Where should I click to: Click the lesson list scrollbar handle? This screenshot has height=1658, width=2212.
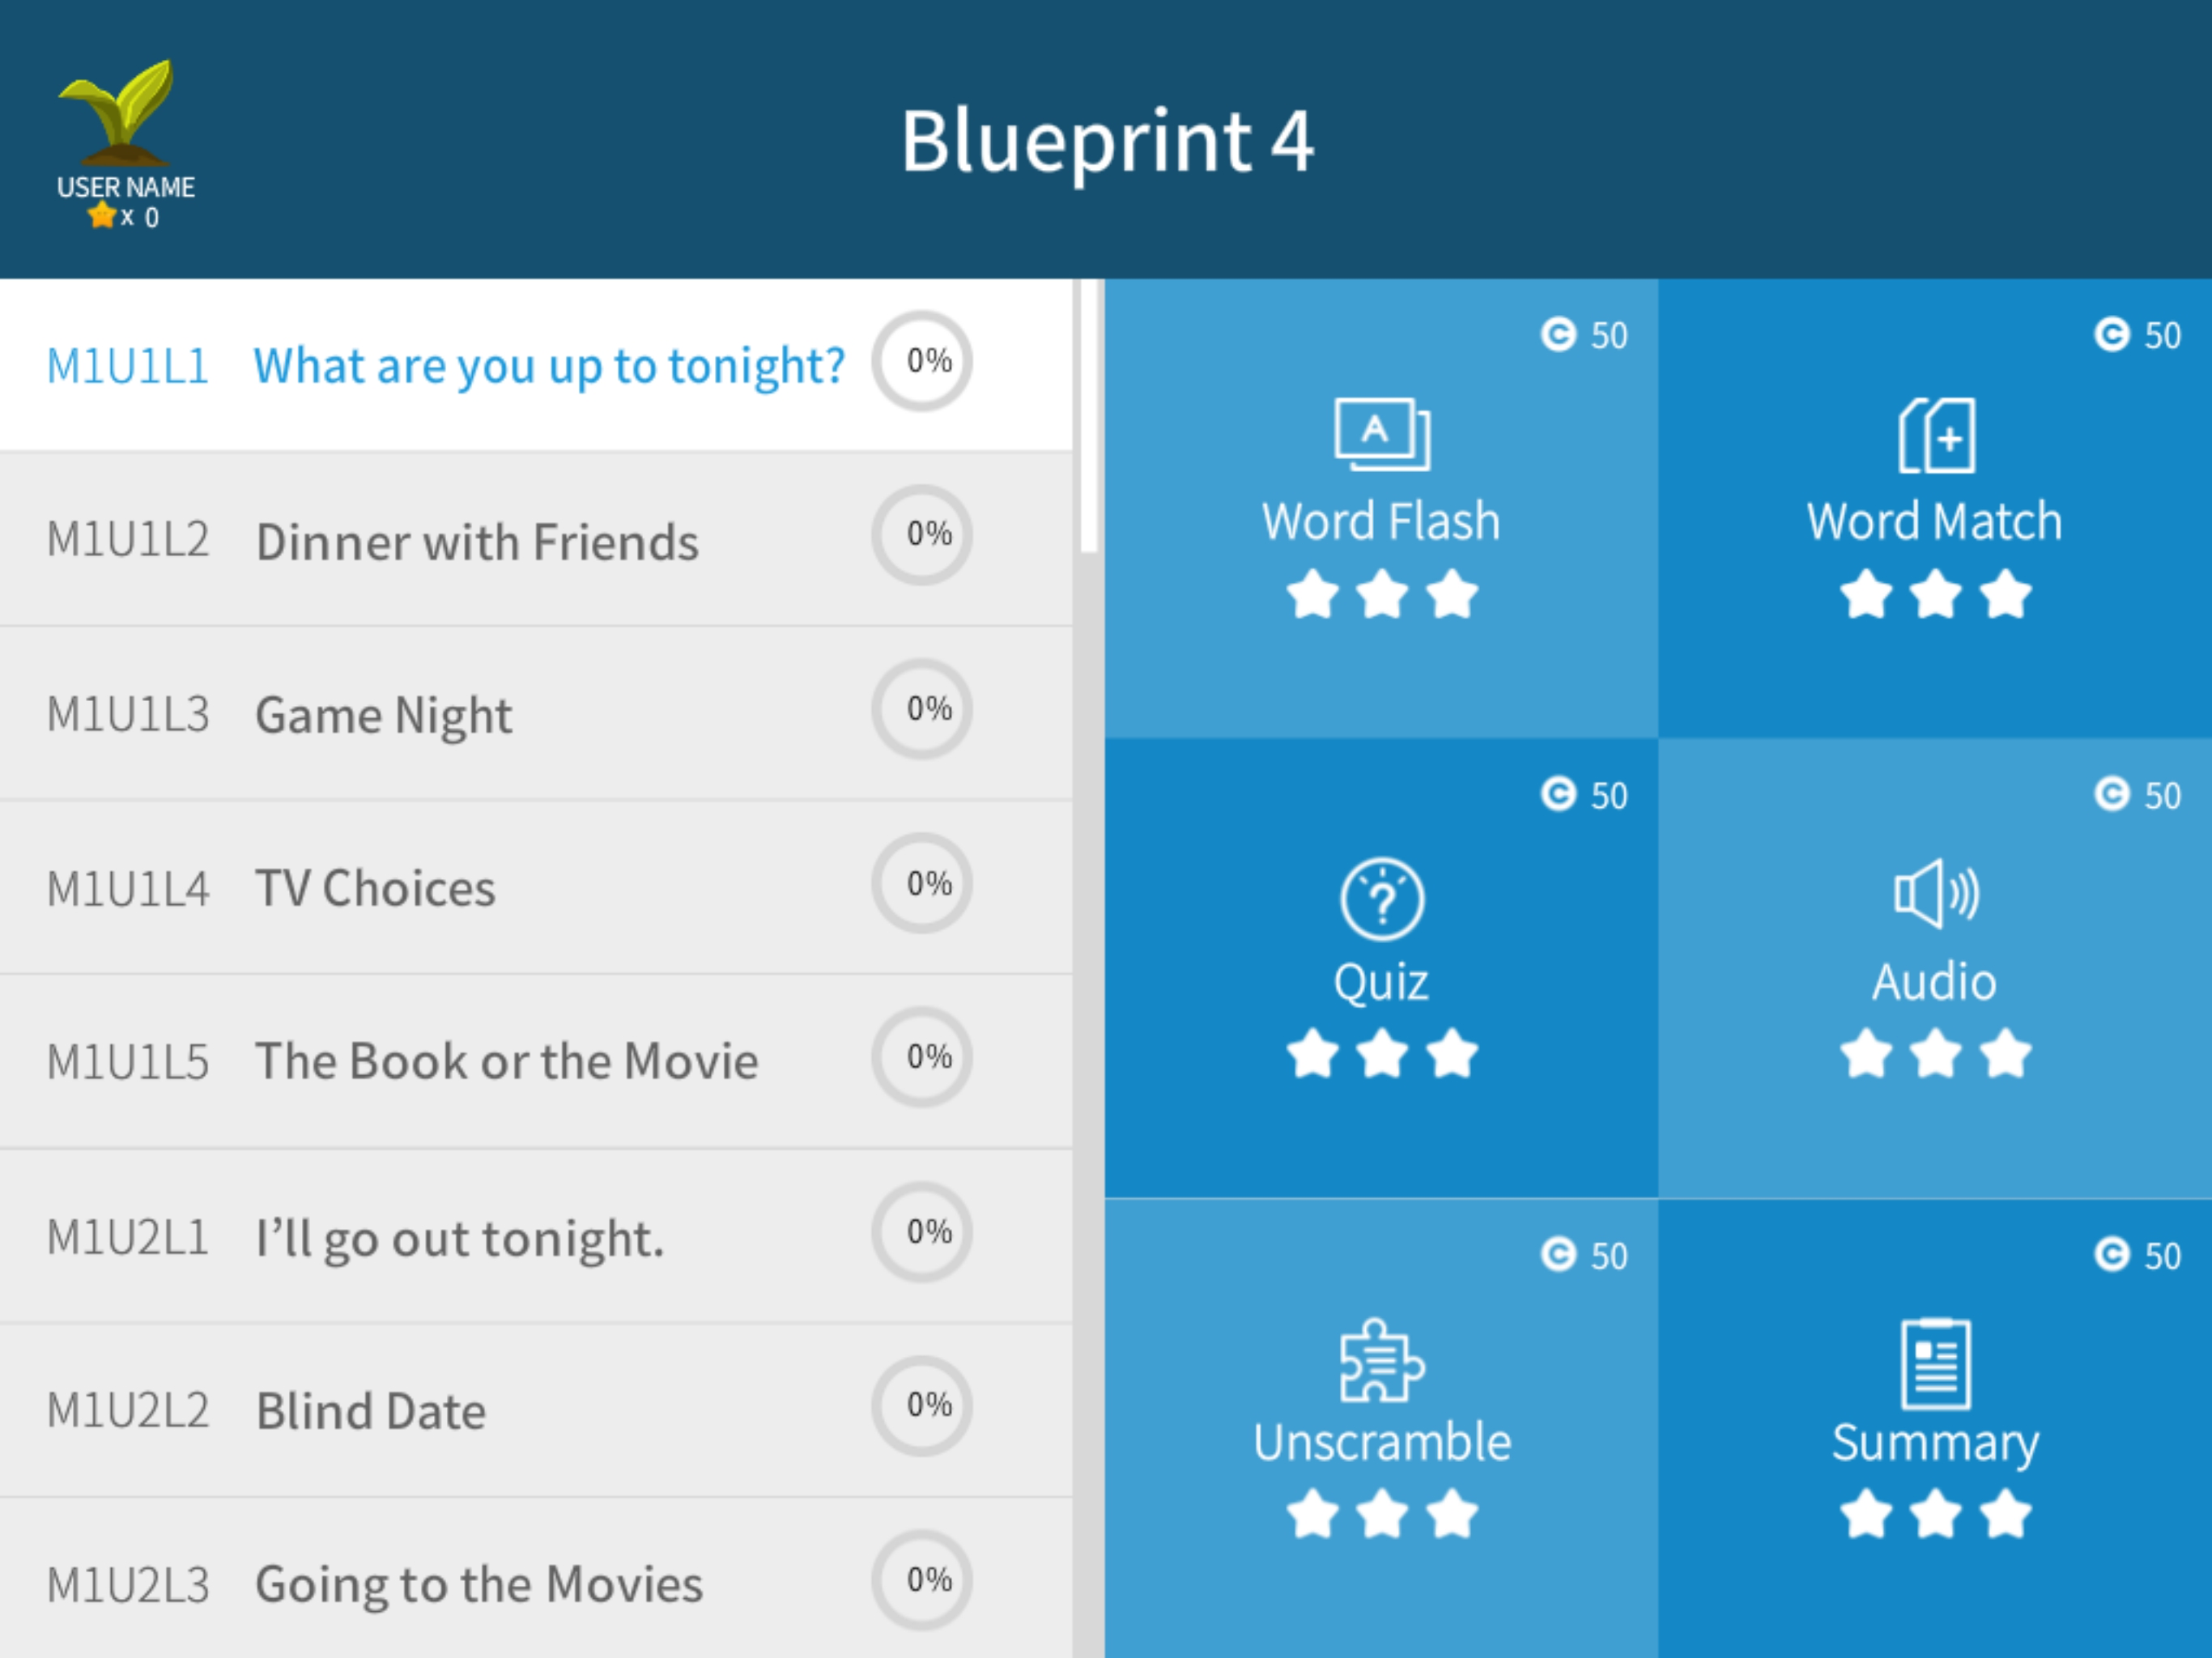coord(1088,415)
